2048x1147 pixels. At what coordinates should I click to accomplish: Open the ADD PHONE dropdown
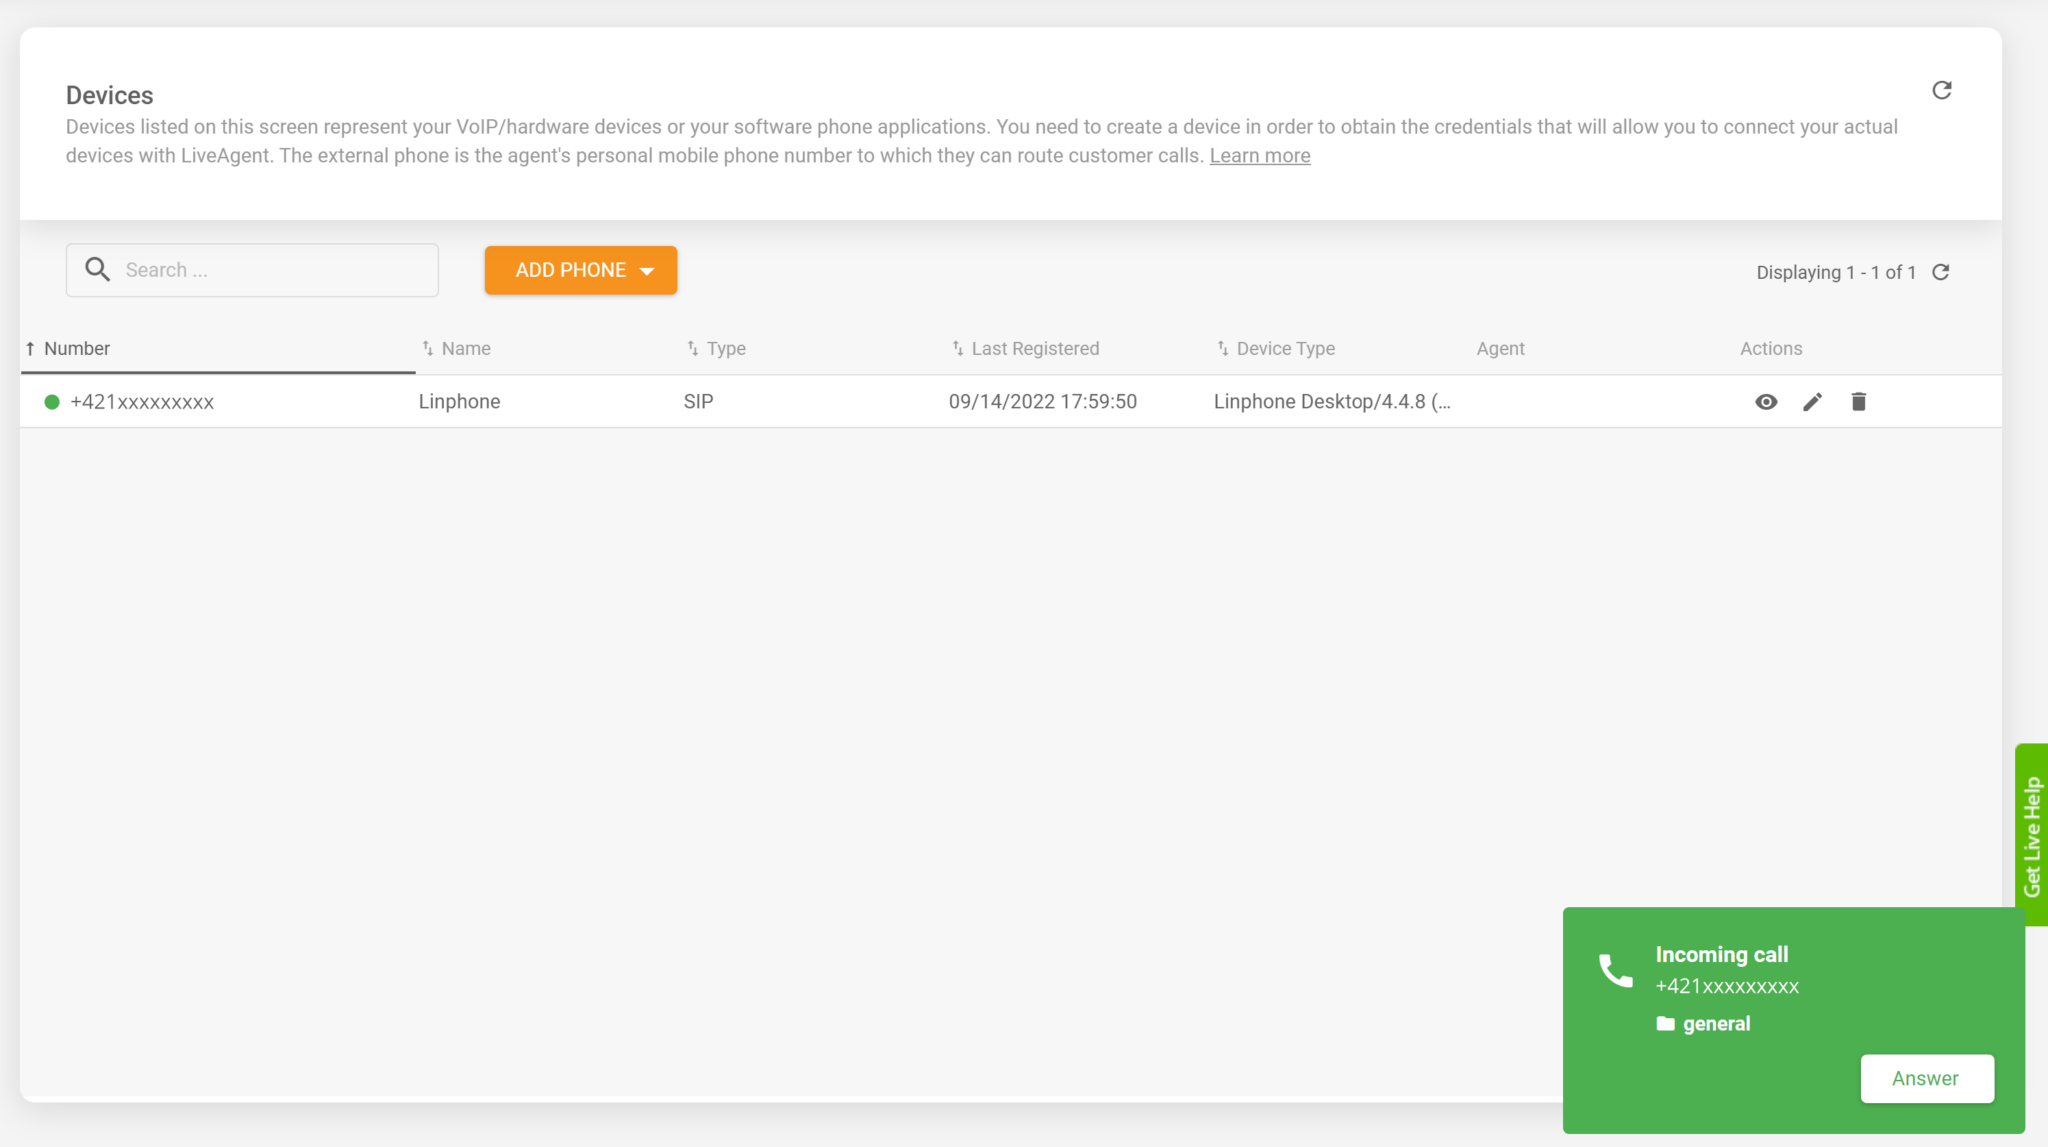pos(580,270)
